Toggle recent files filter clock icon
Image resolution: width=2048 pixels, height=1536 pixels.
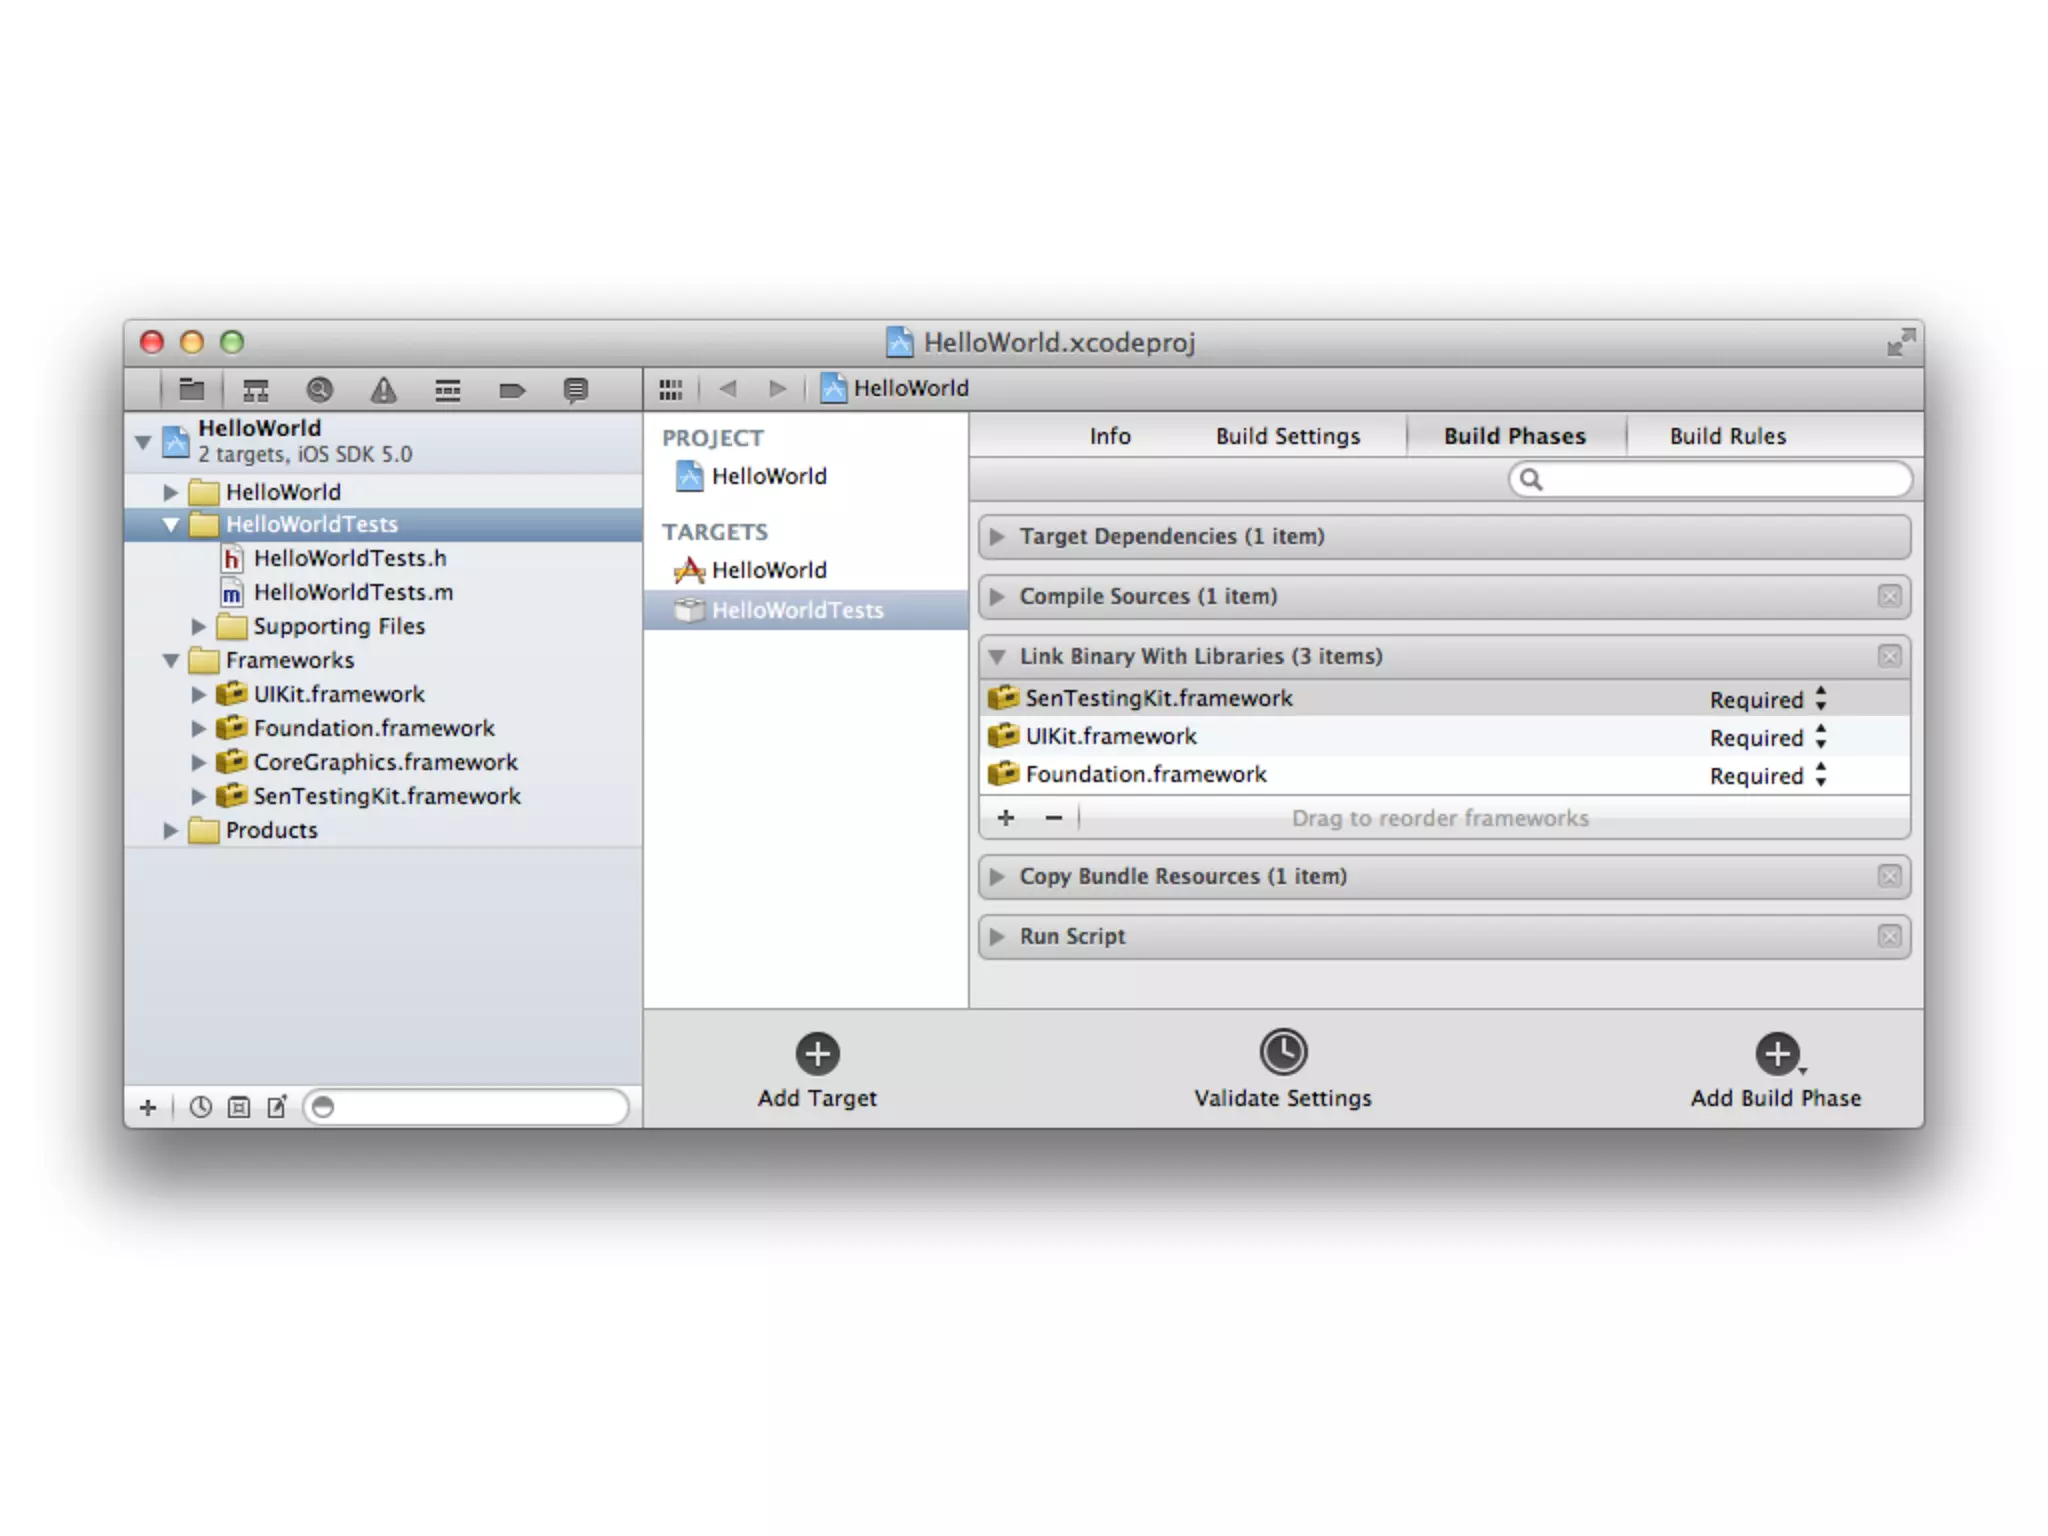point(201,1107)
